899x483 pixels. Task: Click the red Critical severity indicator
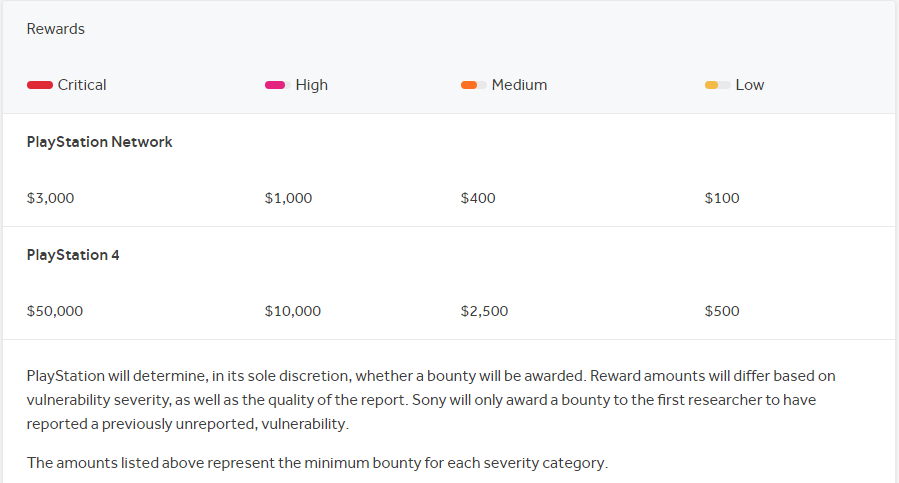[40, 85]
